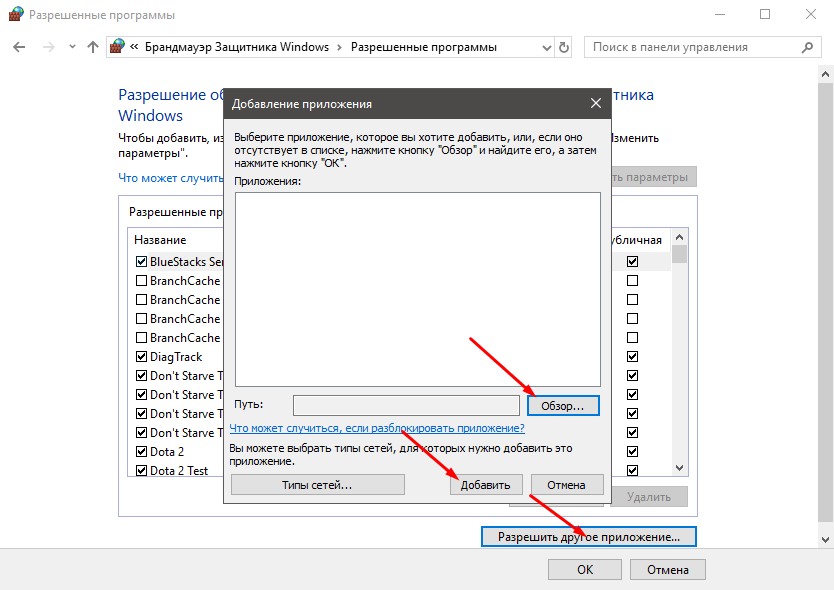Image resolution: width=834 pixels, height=590 pixels.
Task: Go back with the left arrow
Action: (19, 47)
